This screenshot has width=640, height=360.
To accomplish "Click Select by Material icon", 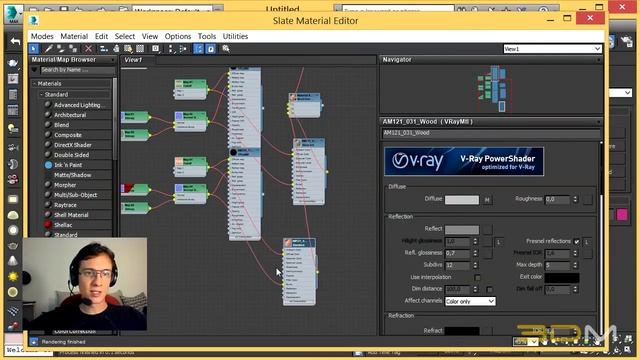I will 226,49.
